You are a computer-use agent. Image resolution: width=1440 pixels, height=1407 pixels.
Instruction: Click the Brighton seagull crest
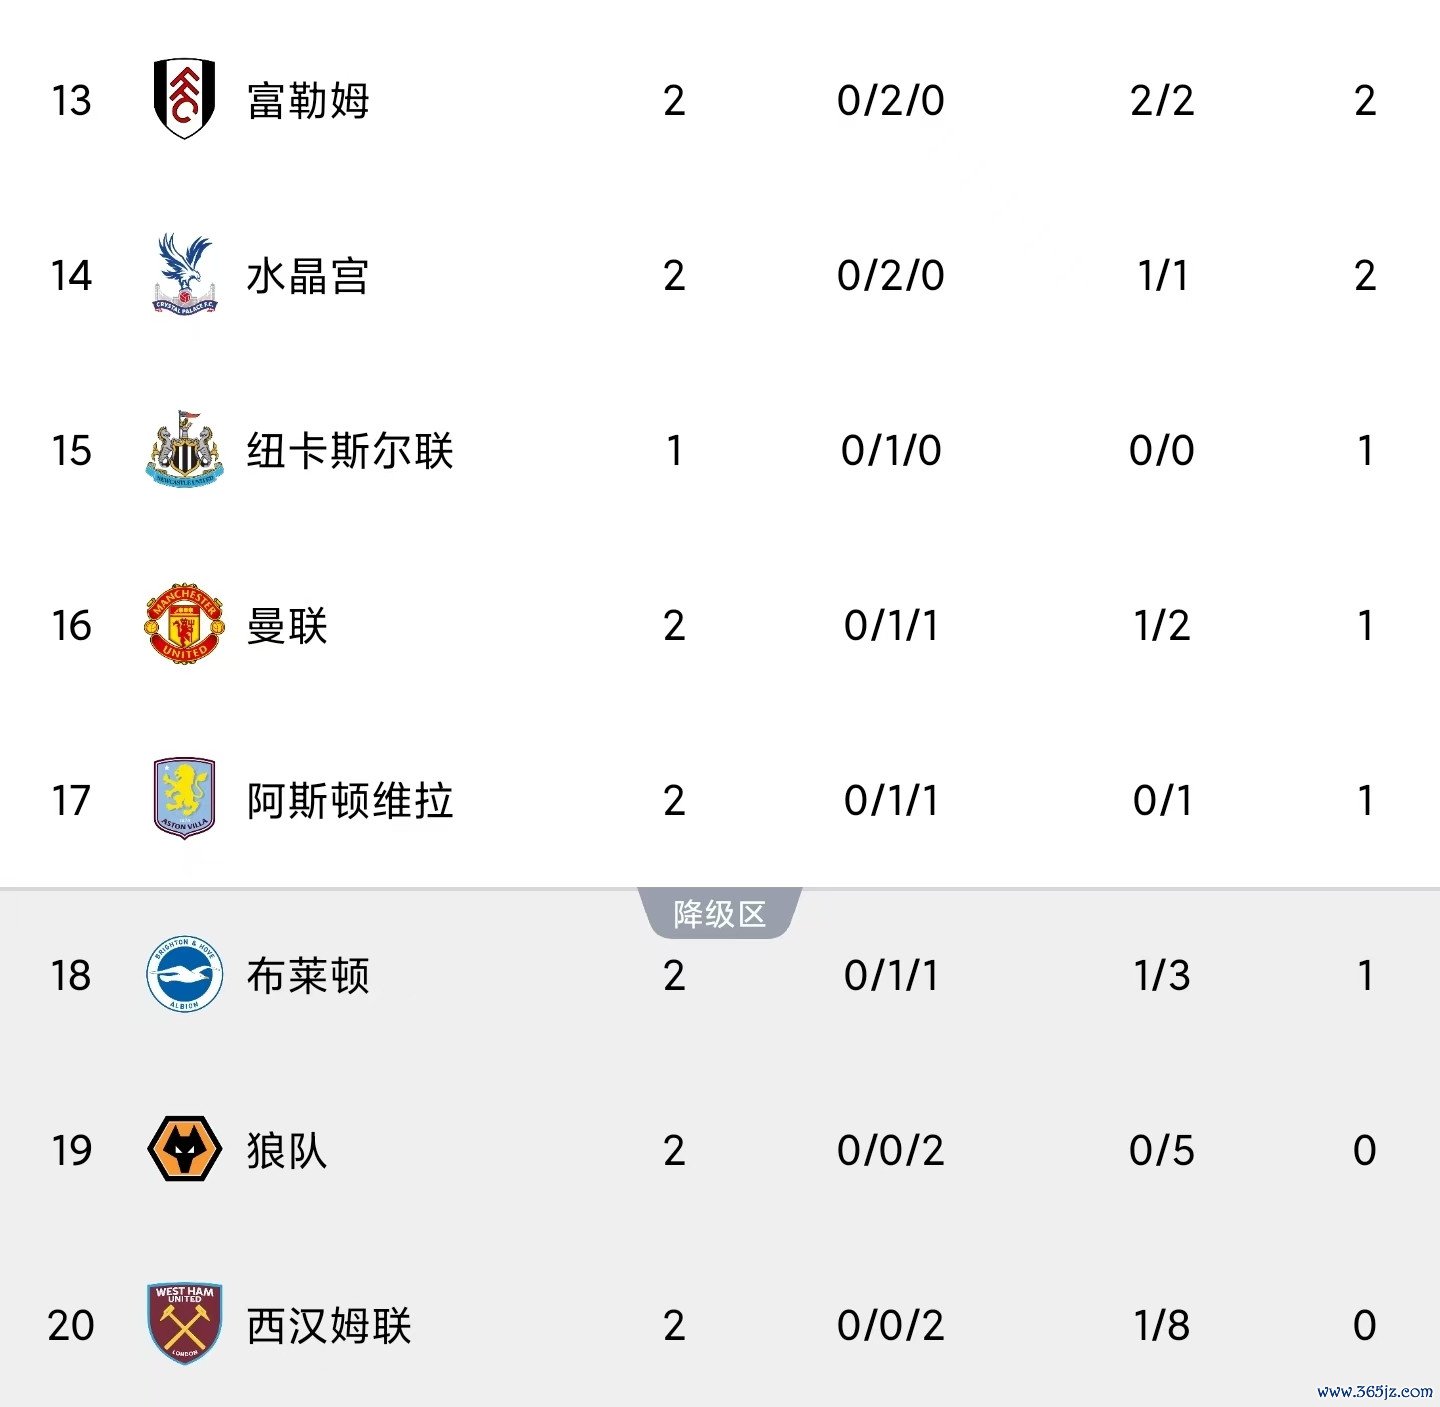(x=184, y=974)
